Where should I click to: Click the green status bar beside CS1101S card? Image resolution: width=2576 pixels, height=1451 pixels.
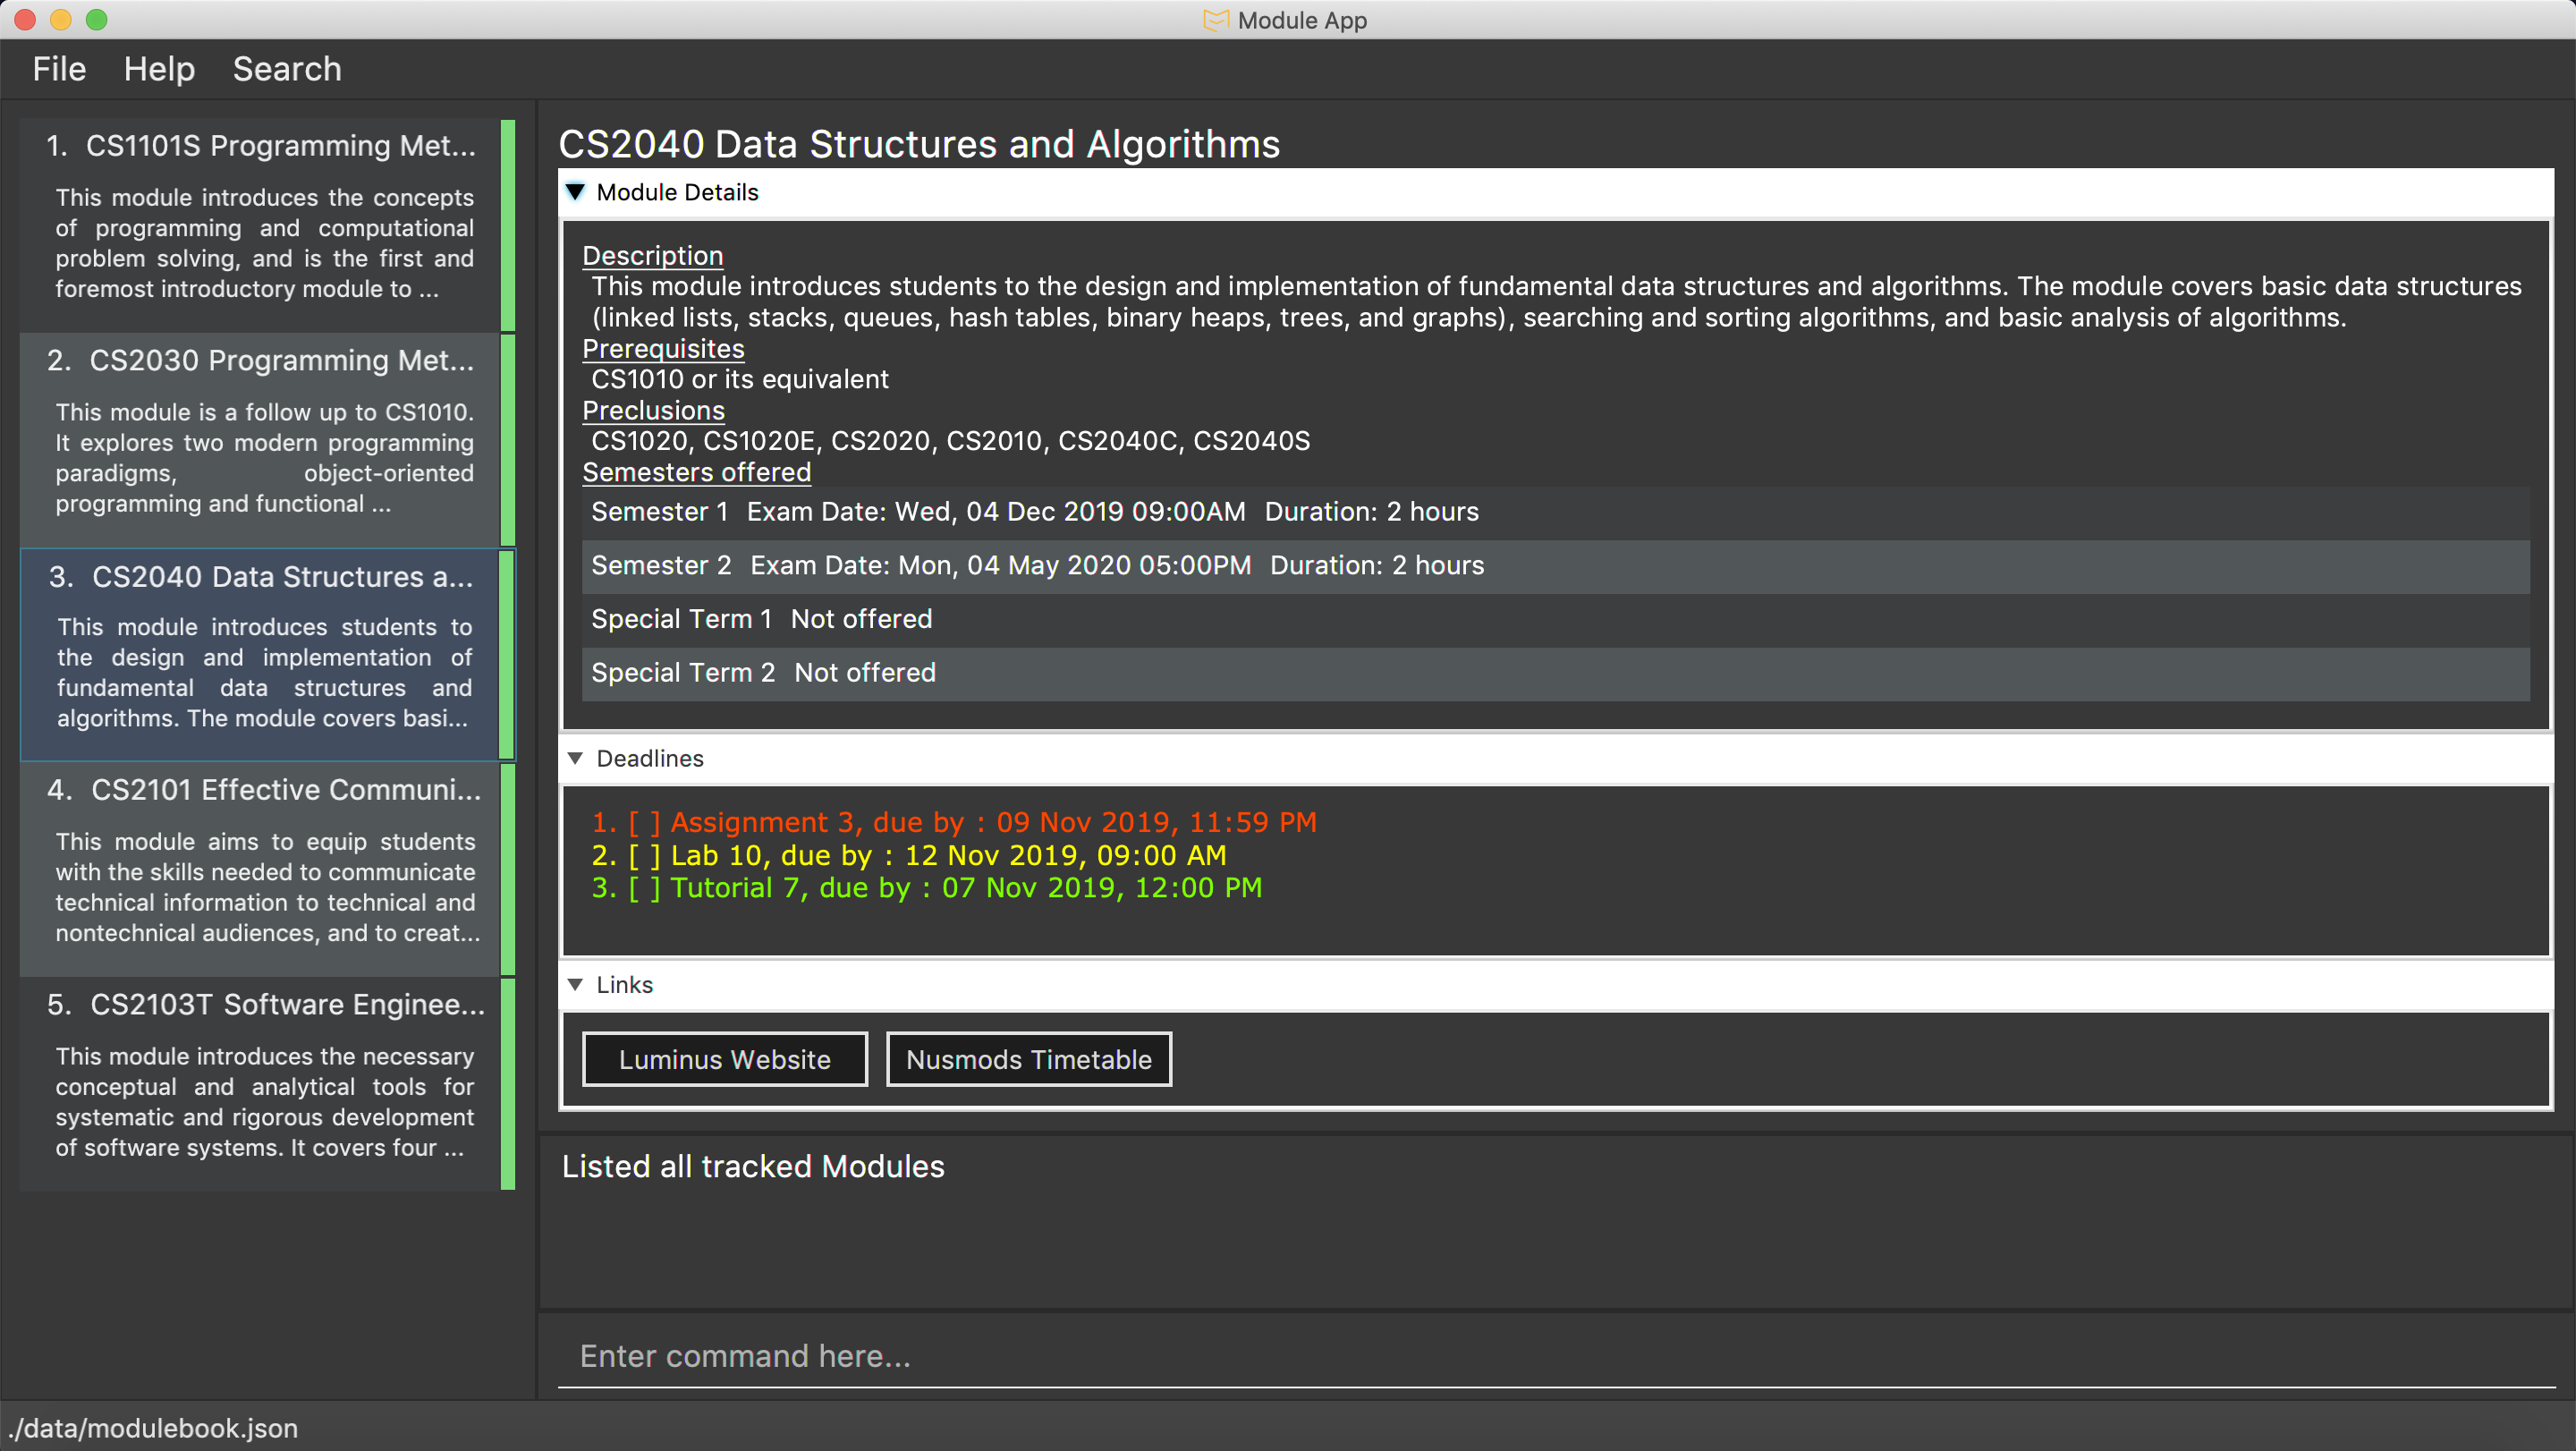[508, 226]
